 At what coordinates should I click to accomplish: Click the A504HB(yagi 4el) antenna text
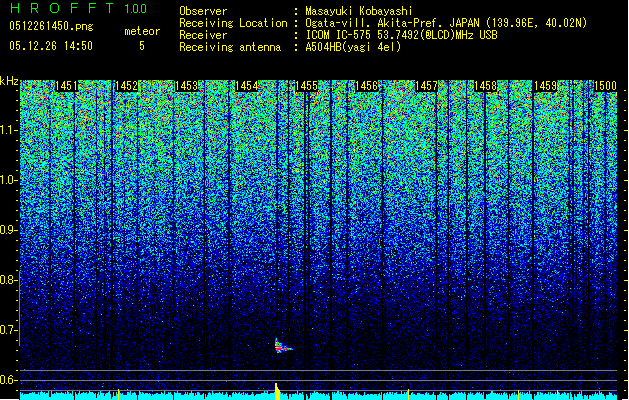pyautogui.click(x=353, y=47)
